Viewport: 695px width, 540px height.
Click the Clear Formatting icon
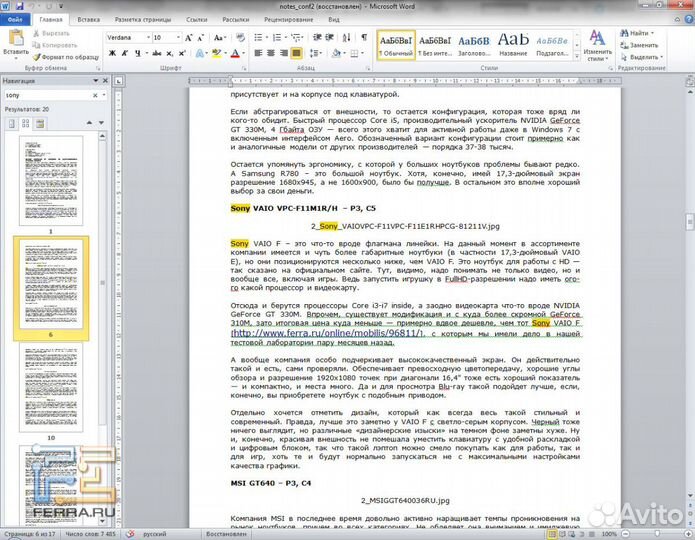point(241,38)
